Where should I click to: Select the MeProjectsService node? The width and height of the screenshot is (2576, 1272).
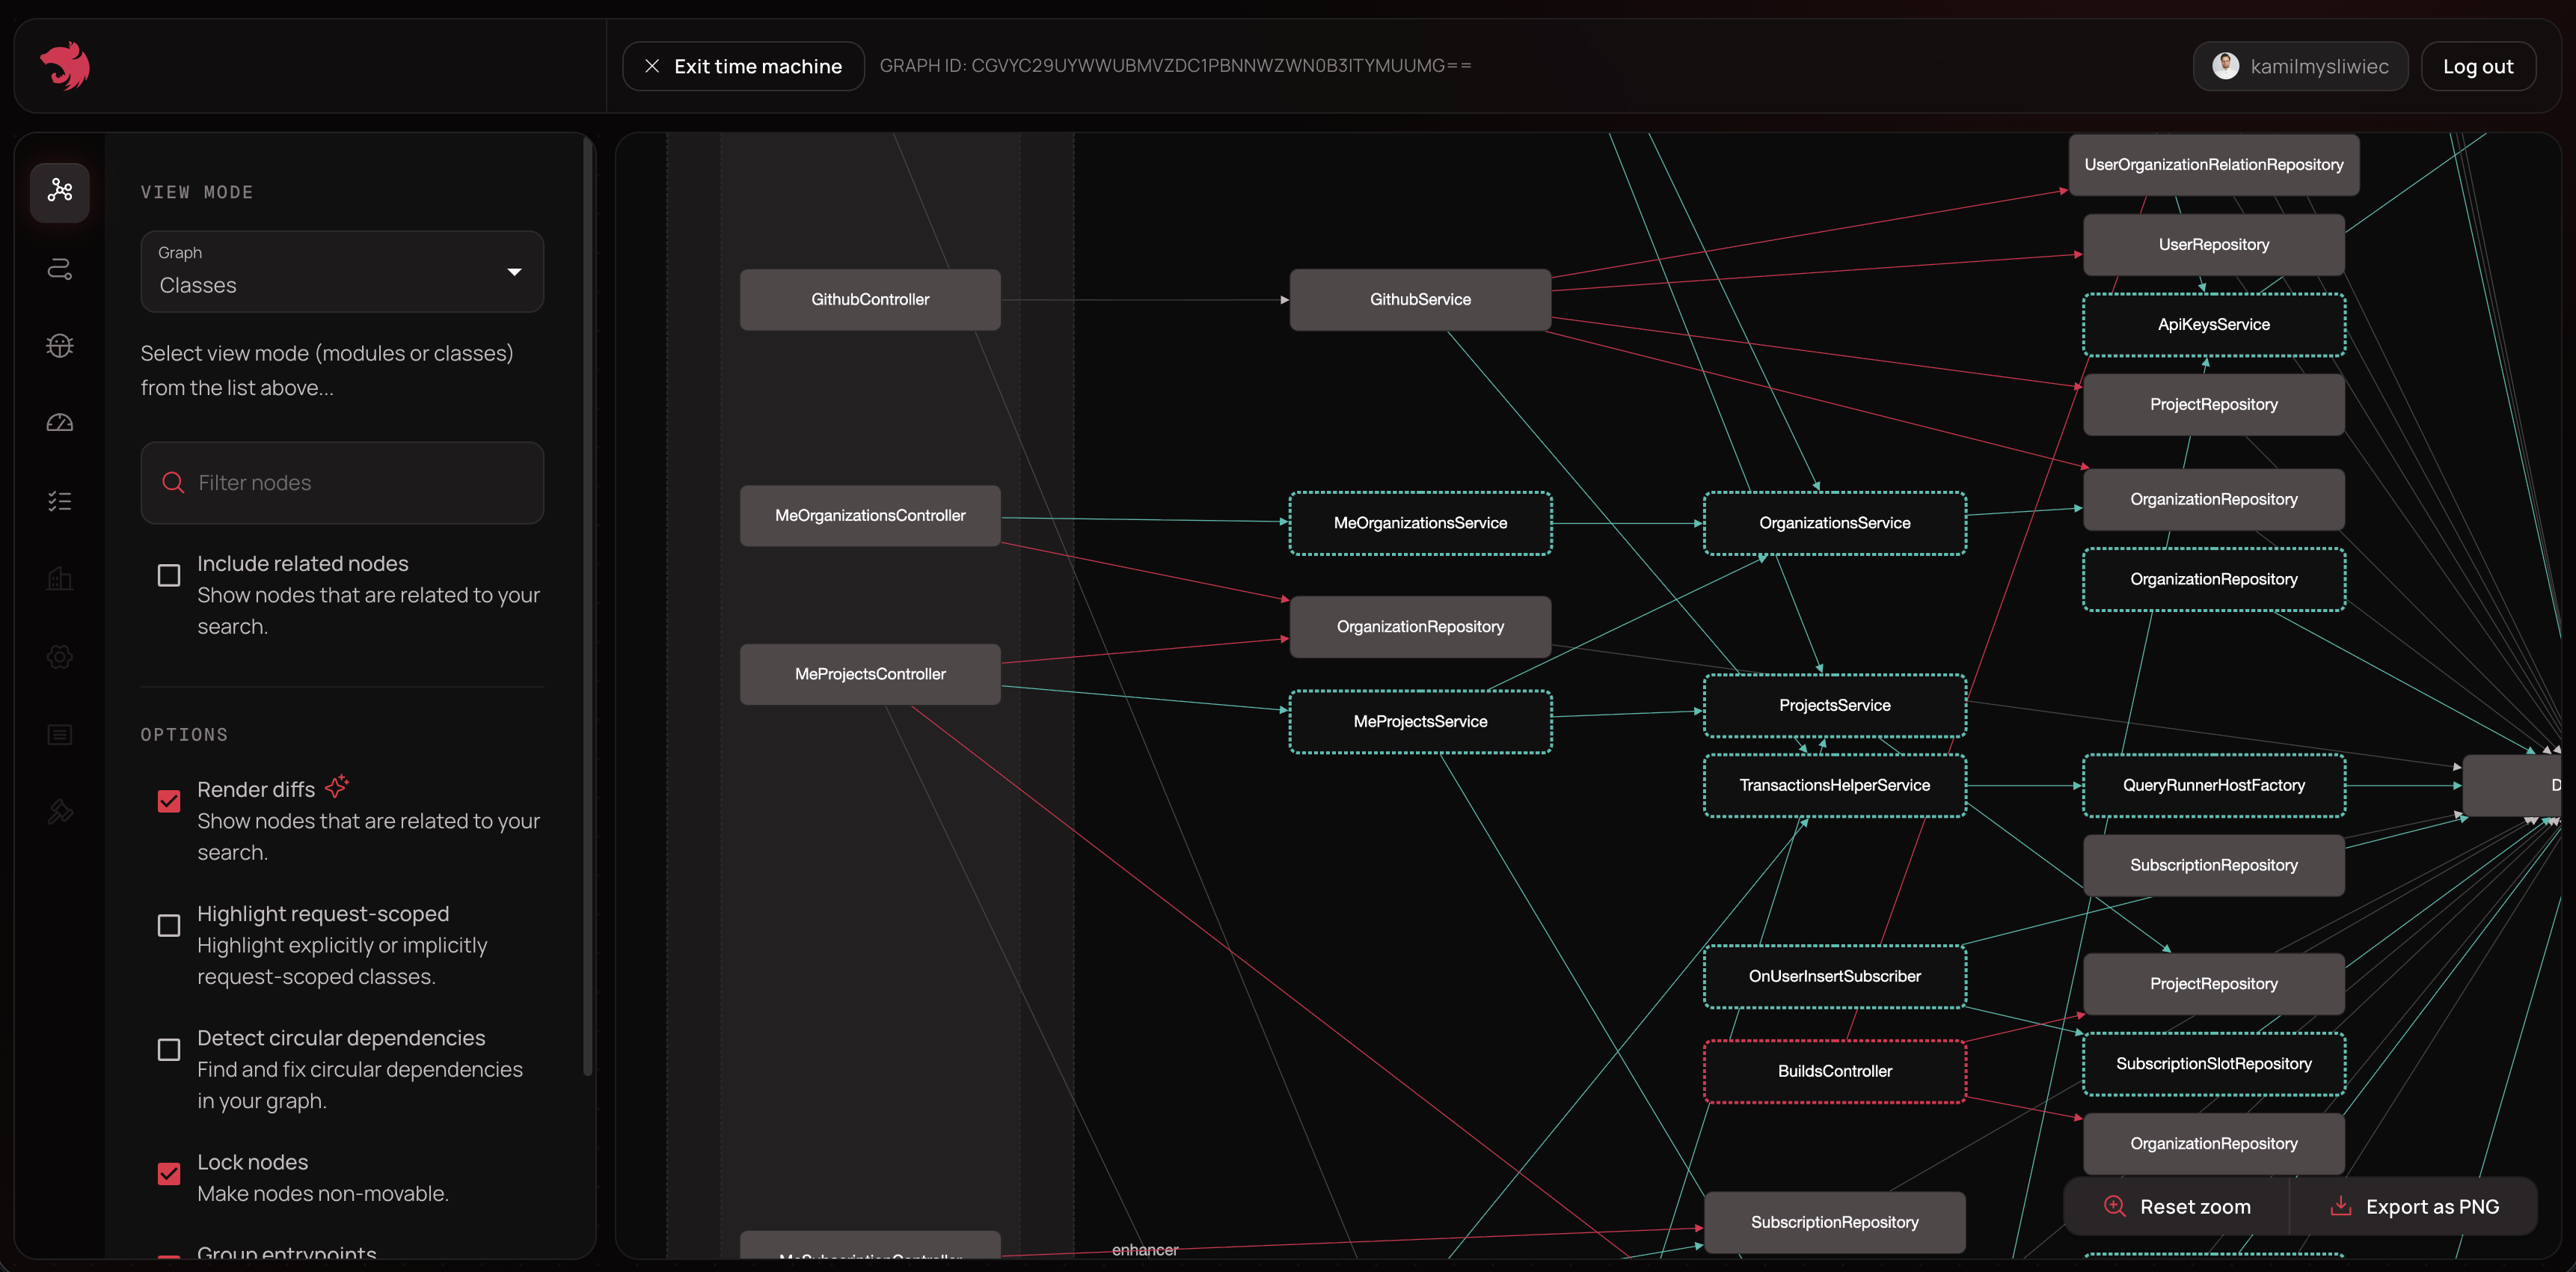tap(1420, 721)
